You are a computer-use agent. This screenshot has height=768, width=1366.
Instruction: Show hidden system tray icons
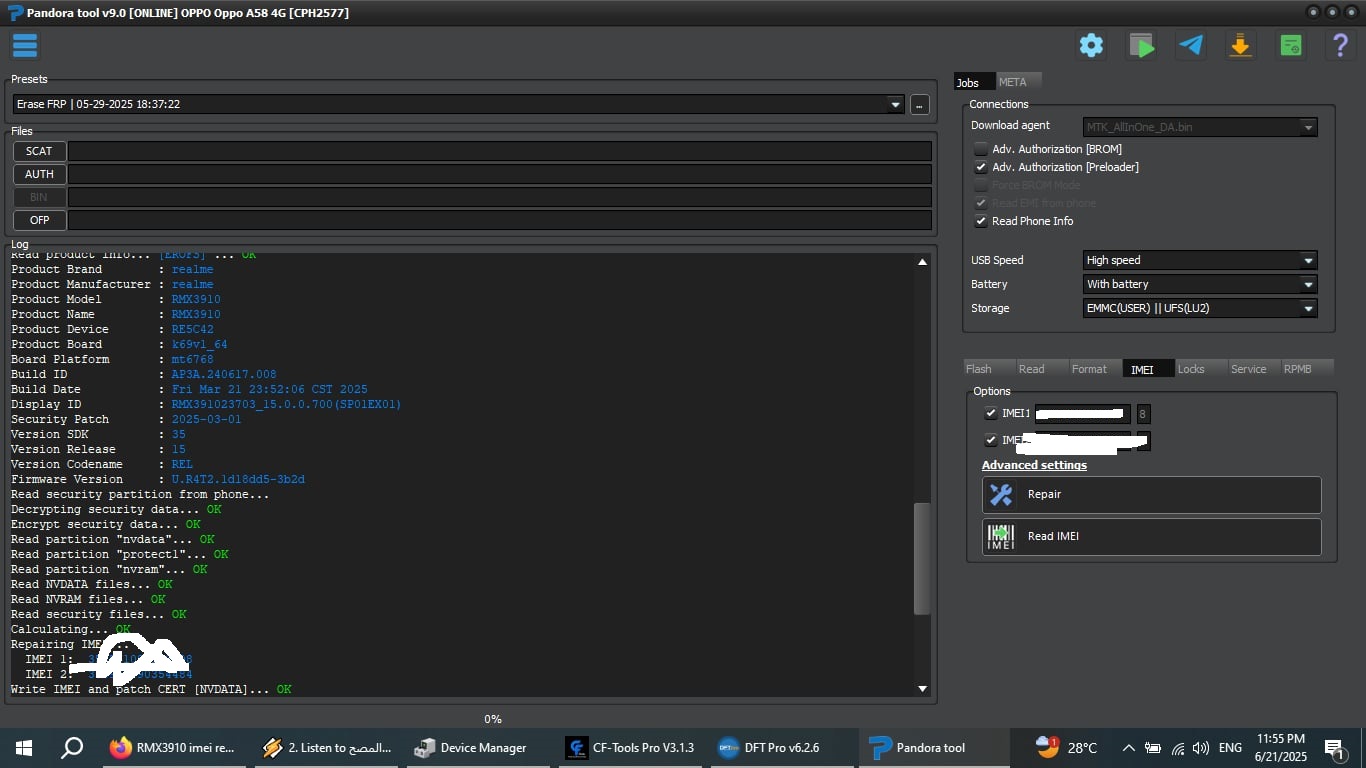point(1128,748)
